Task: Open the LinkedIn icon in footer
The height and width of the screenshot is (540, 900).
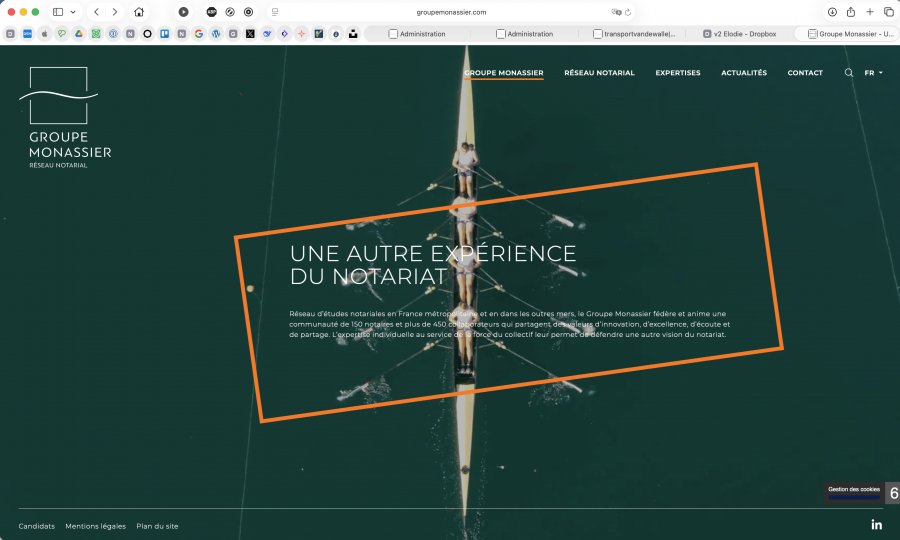Action: [x=877, y=525]
